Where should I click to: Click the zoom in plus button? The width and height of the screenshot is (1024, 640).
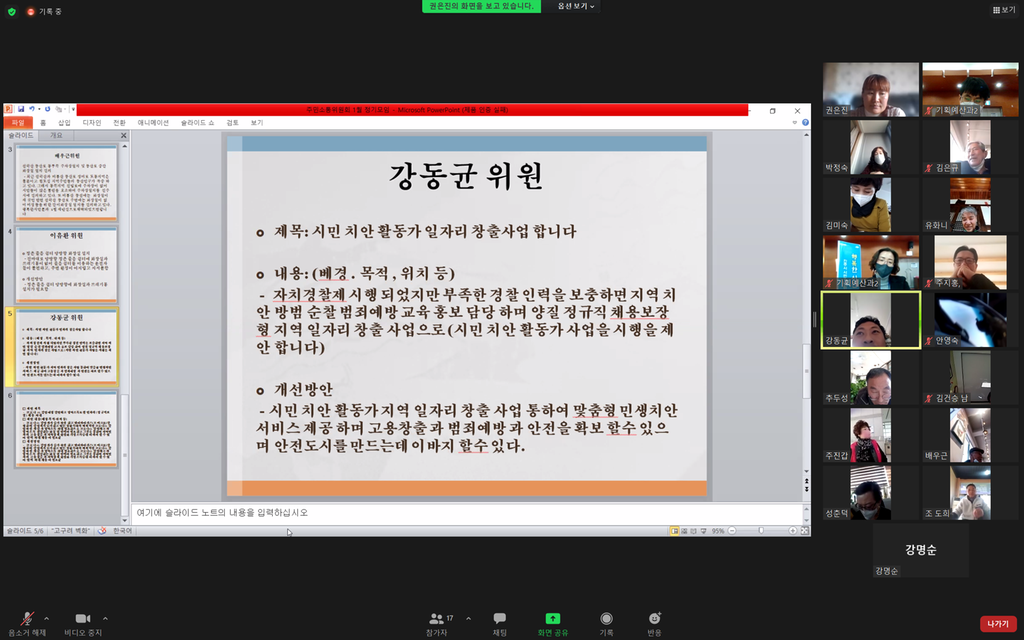point(793,531)
